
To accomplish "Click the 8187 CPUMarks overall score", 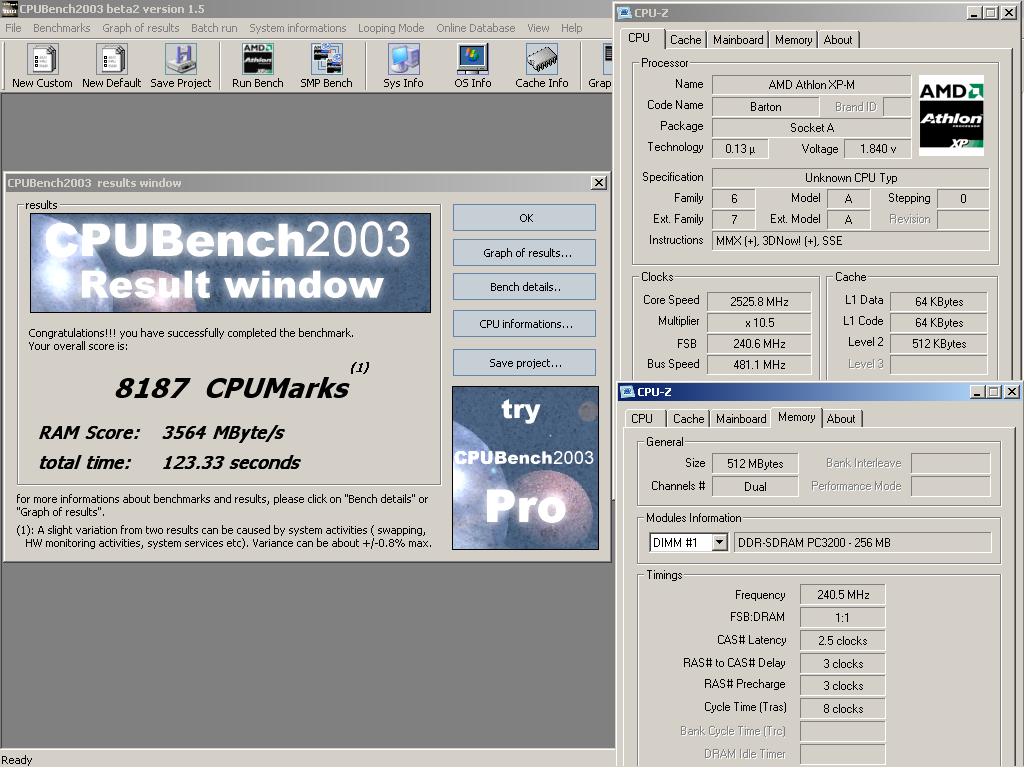I will click(x=232, y=389).
